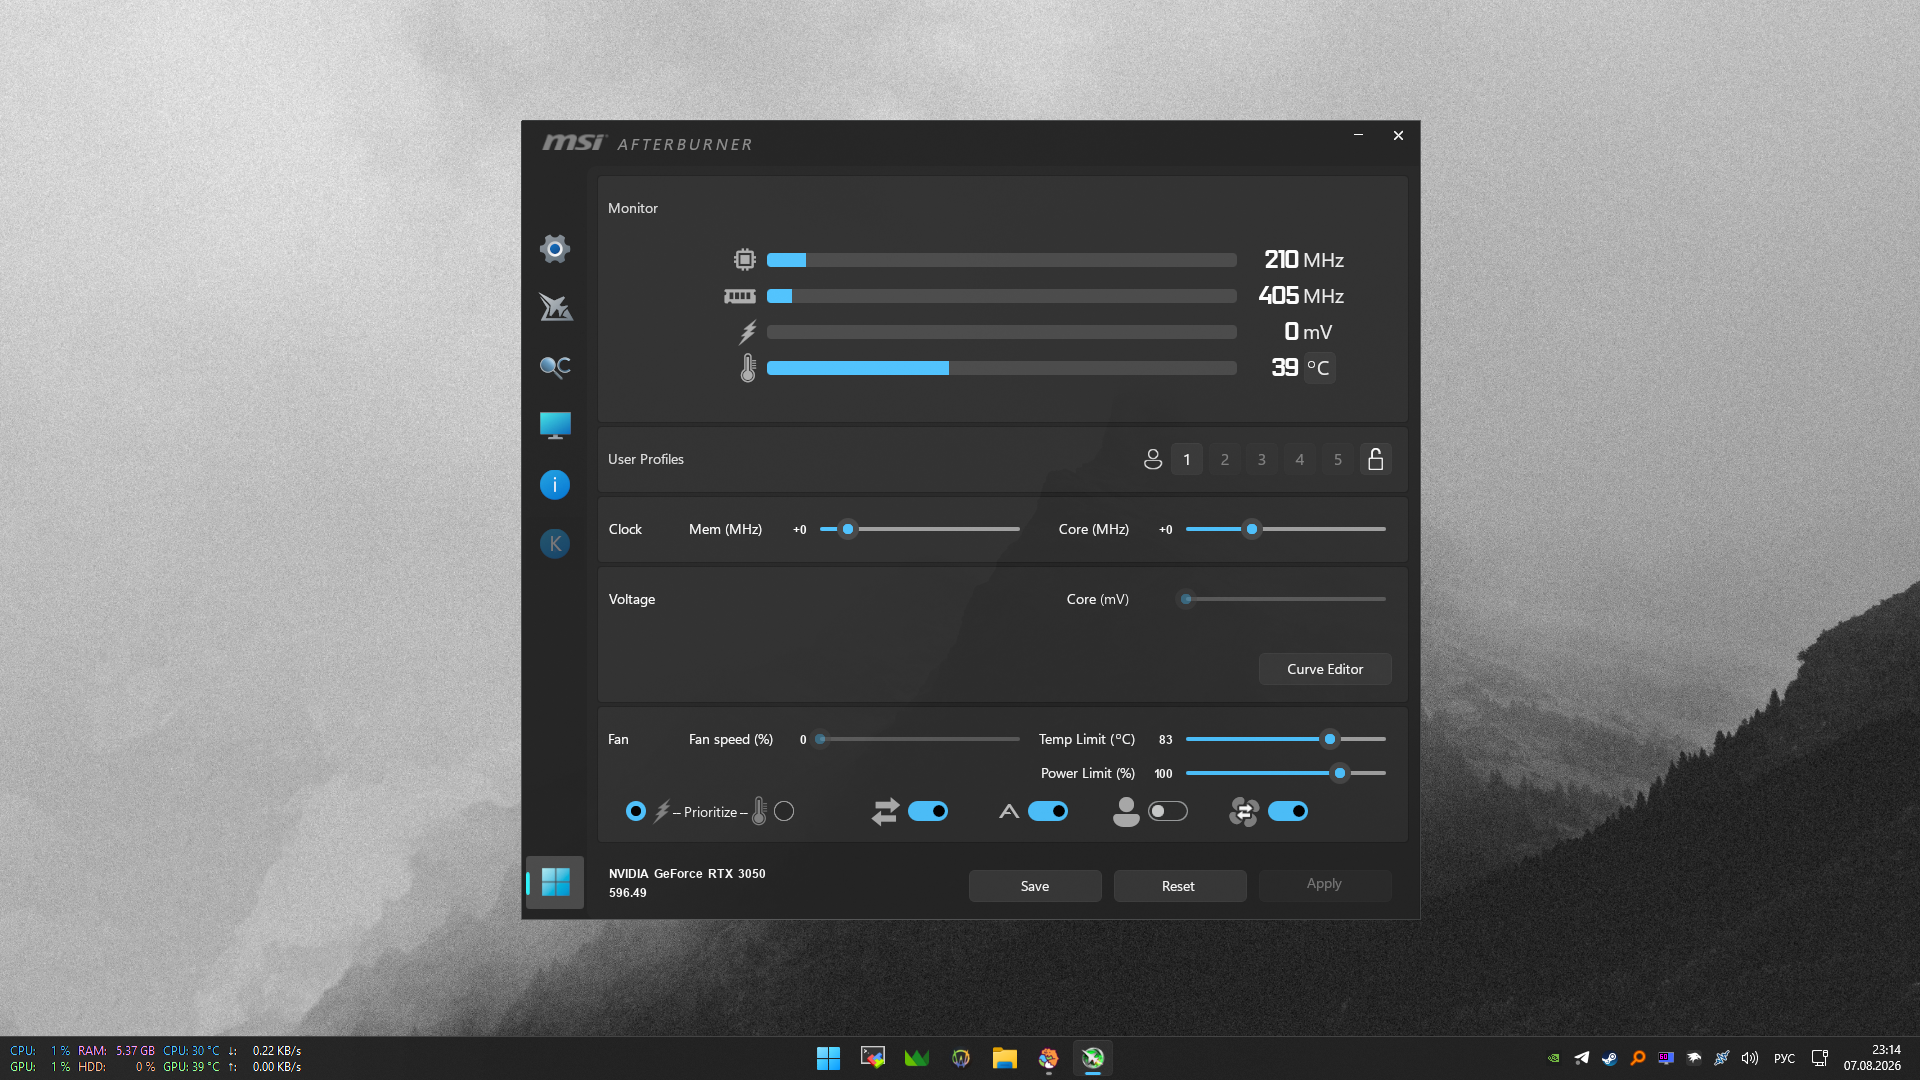Image resolution: width=1920 pixels, height=1080 pixels.
Task: Open the blue information icon
Action: tap(555, 485)
